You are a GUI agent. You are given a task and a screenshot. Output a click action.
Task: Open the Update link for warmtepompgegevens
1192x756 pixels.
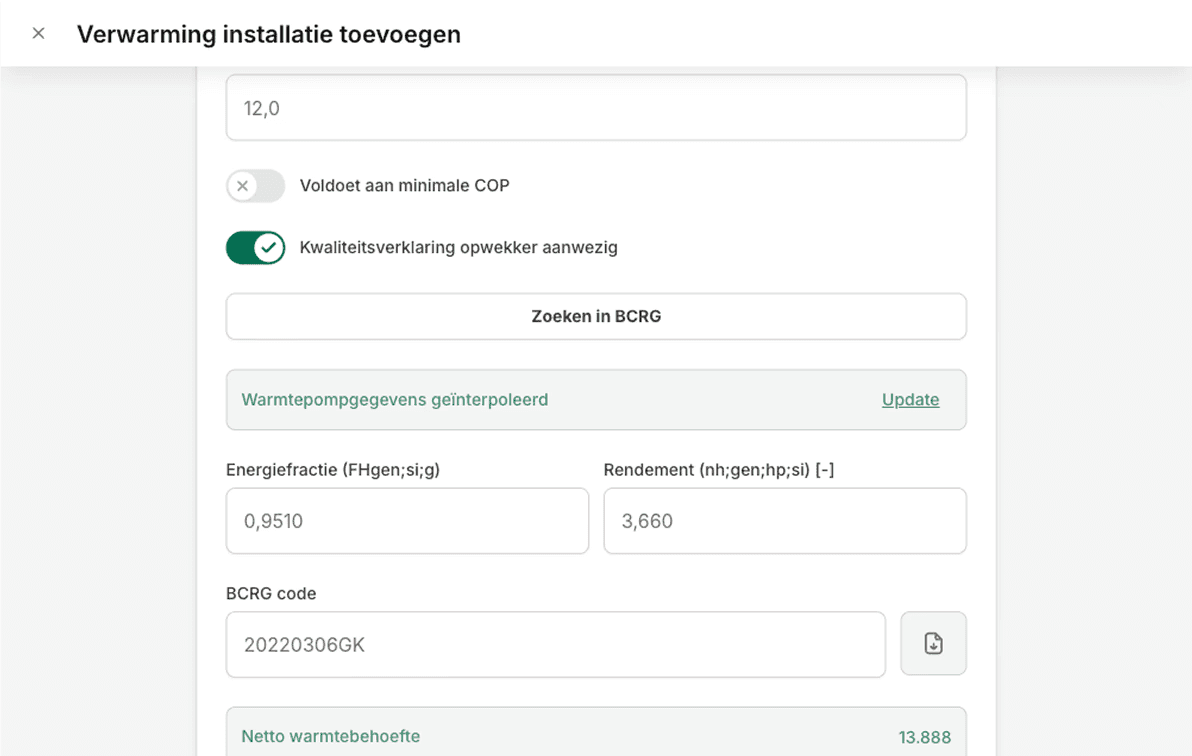910,399
